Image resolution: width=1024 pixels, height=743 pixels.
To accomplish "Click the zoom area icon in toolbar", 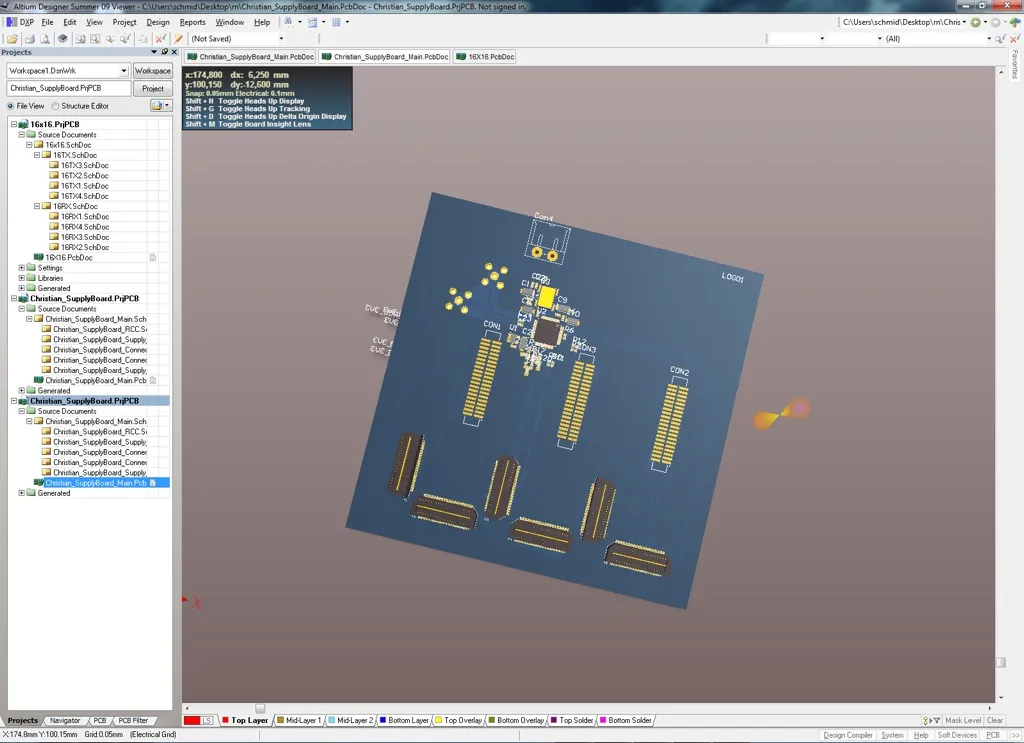I will pos(95,39).
